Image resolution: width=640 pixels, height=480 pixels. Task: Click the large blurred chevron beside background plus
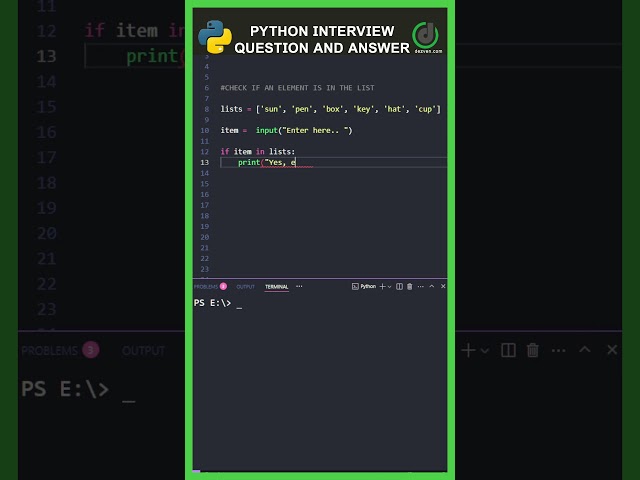[x=484, y=350]
